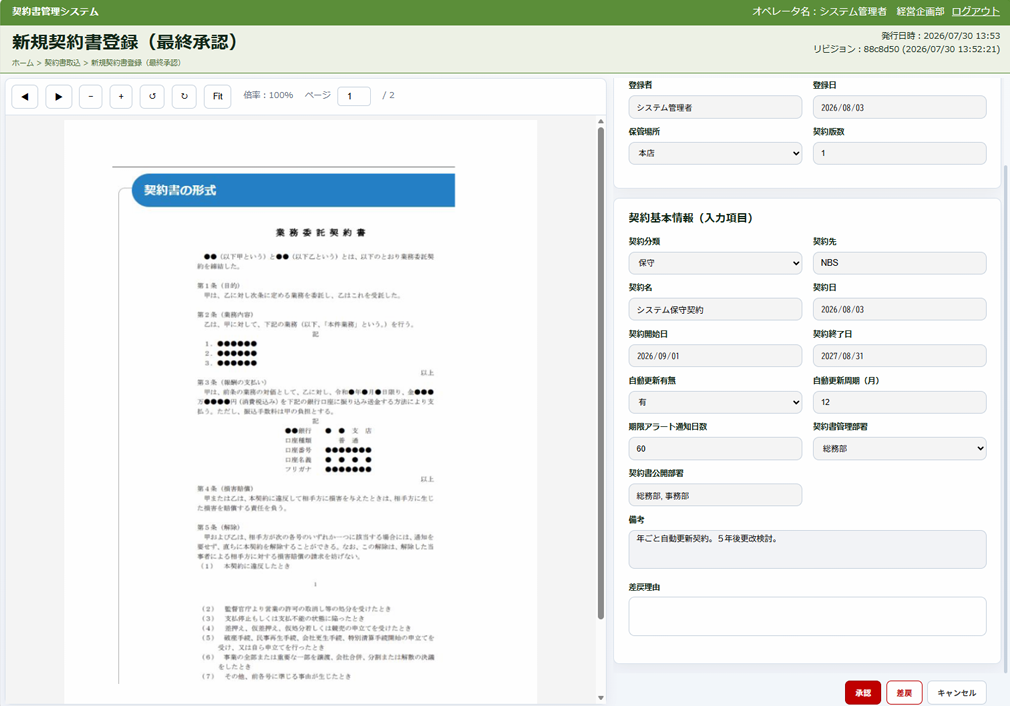The width and height of the screenshot is (1010, 706).
Task: Select the 自動更新周期 field with 12
Action: coord(899,402)
